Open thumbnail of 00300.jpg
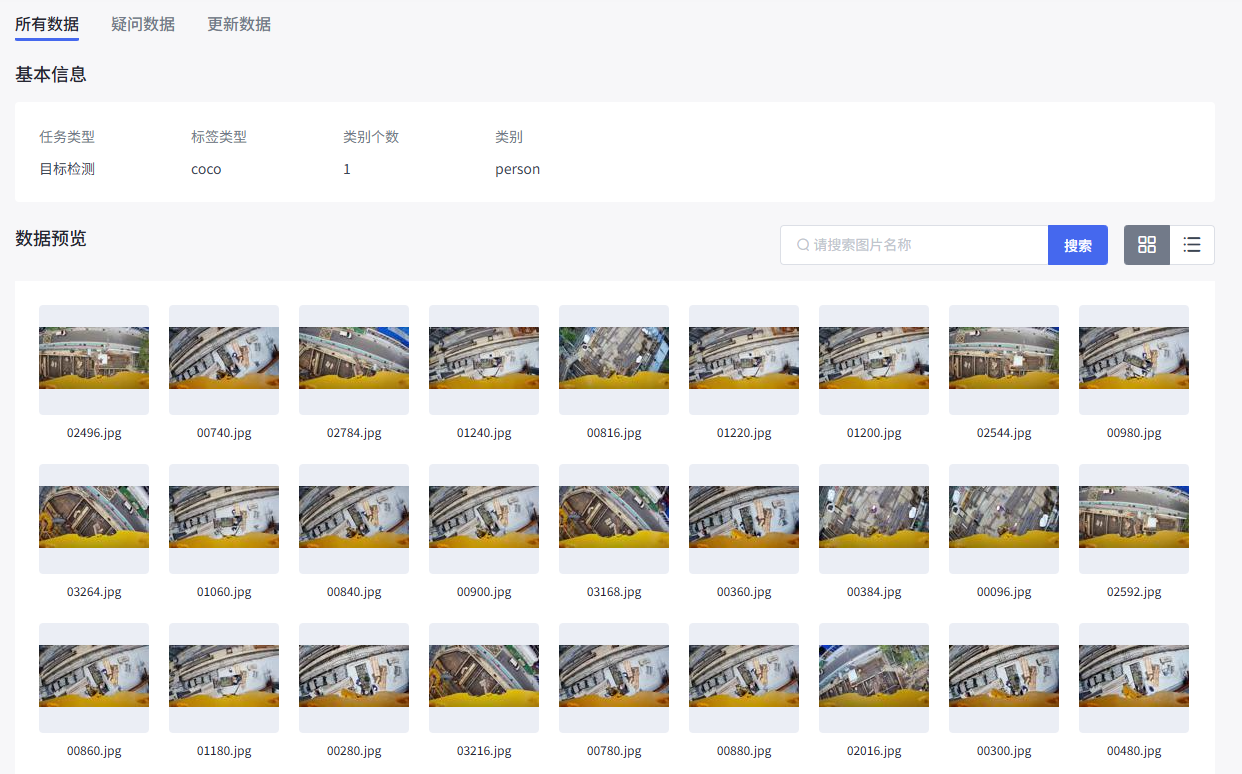Viewport: 1242px width, 774px height. (1004, 678)
